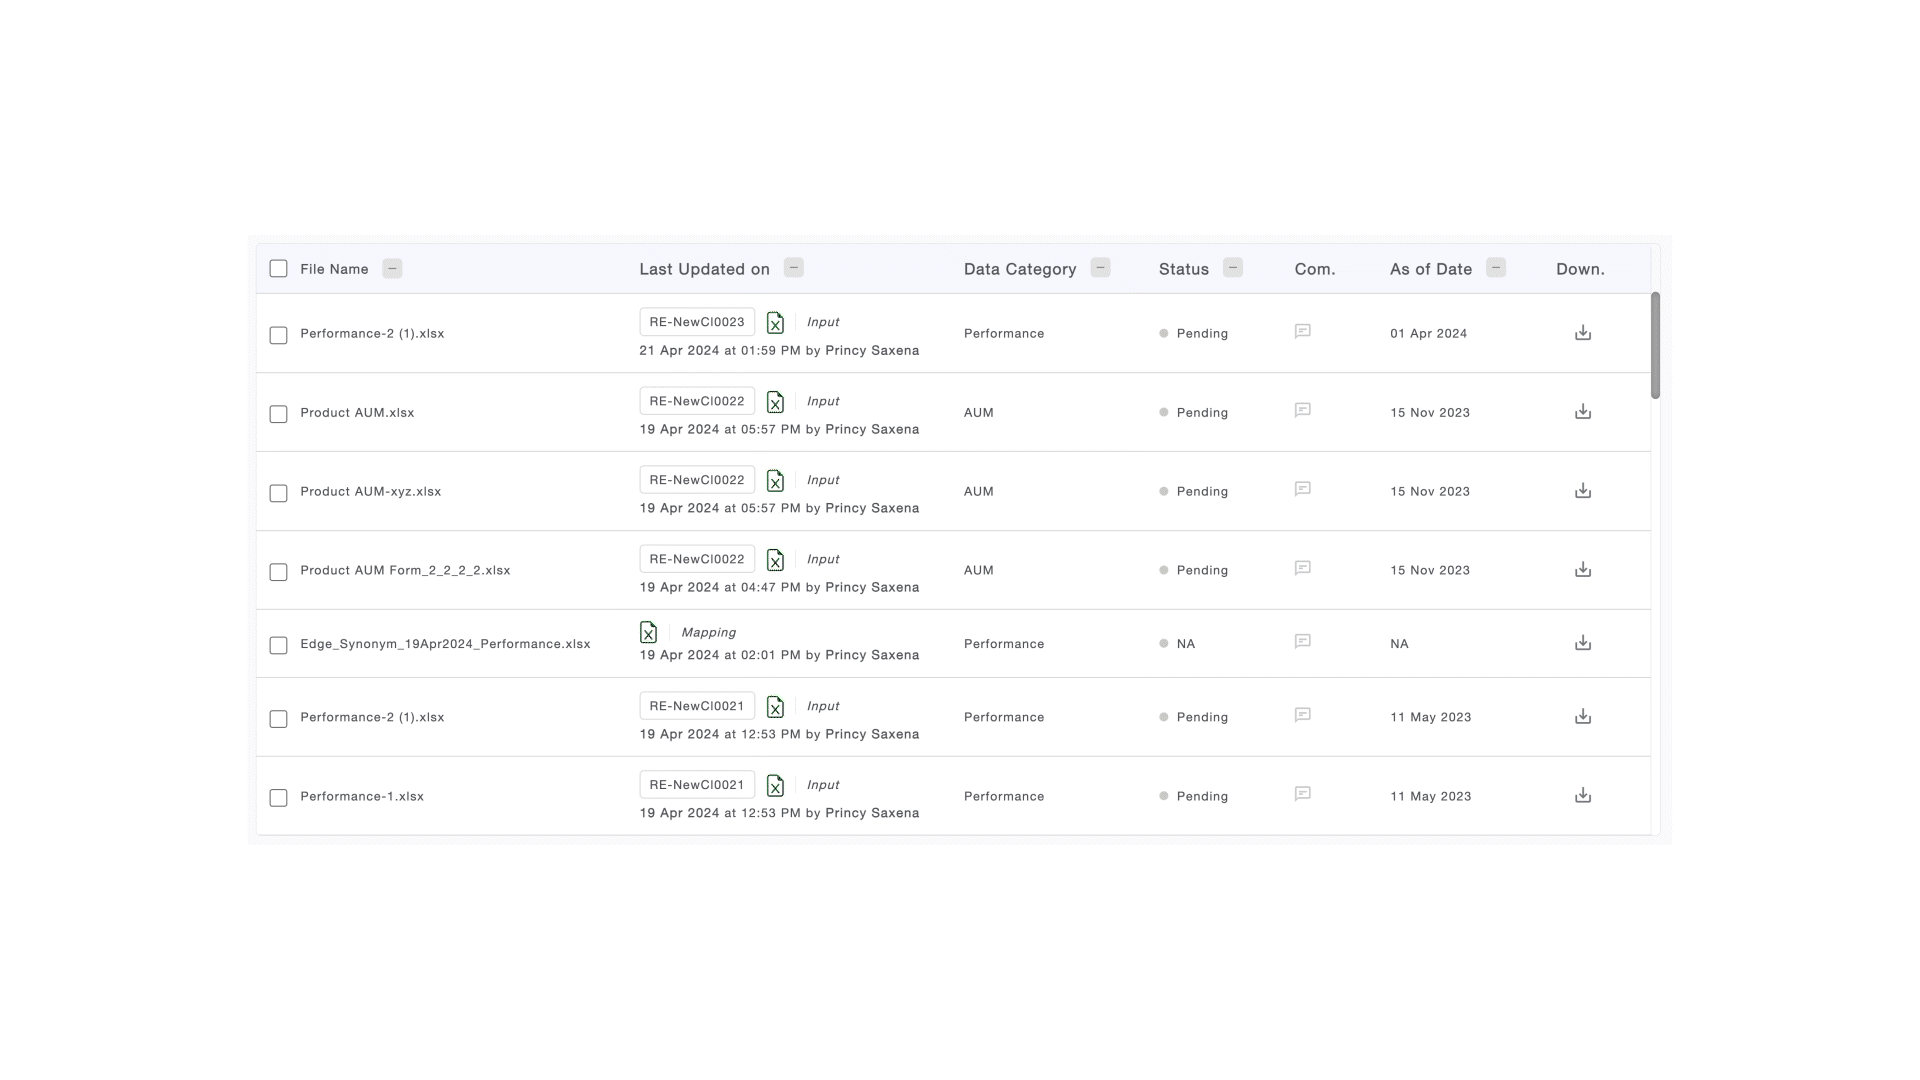Open Status column filter button
The image size is (1920, 1080).
[x=1232, y=267]
